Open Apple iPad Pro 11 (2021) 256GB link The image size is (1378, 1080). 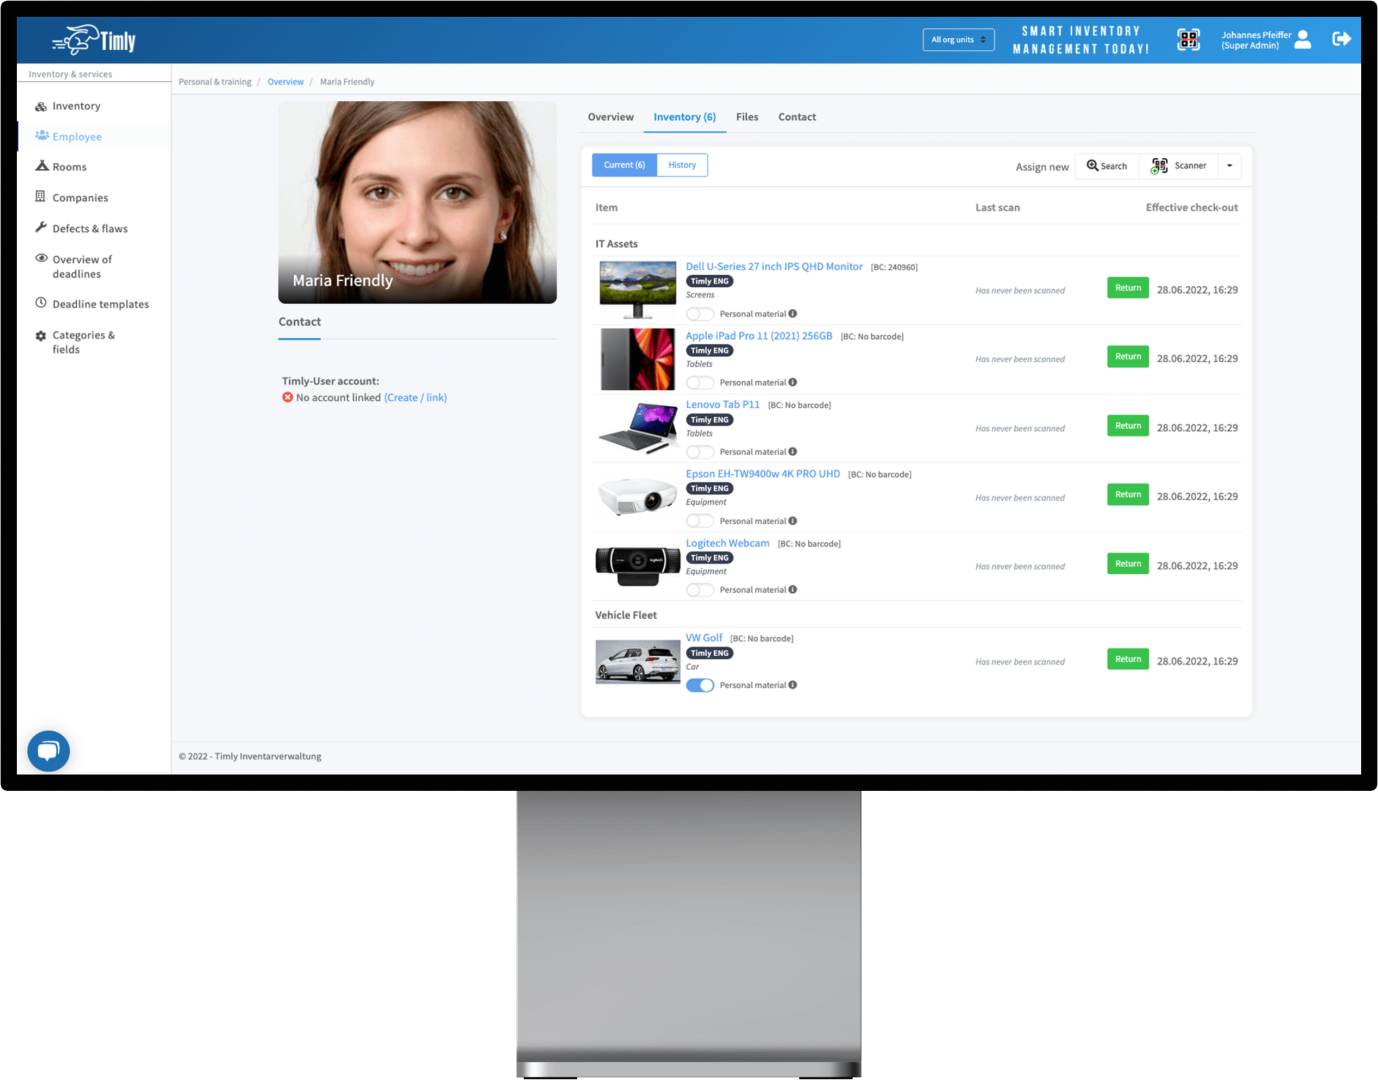759,336
